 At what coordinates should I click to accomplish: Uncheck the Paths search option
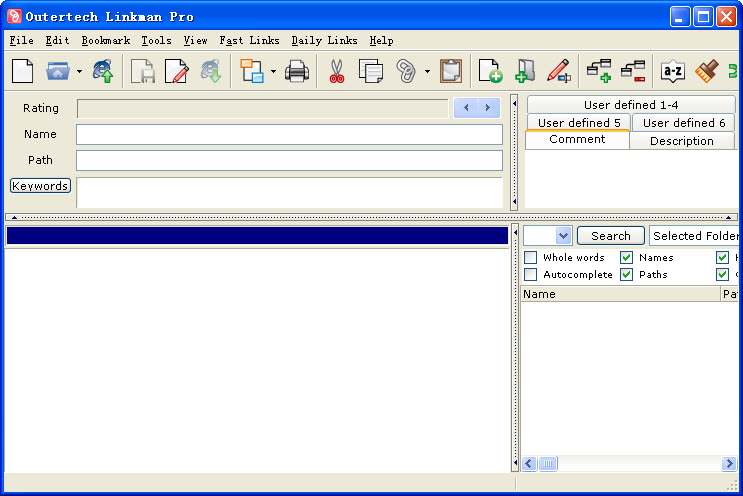tap(626, 274)
